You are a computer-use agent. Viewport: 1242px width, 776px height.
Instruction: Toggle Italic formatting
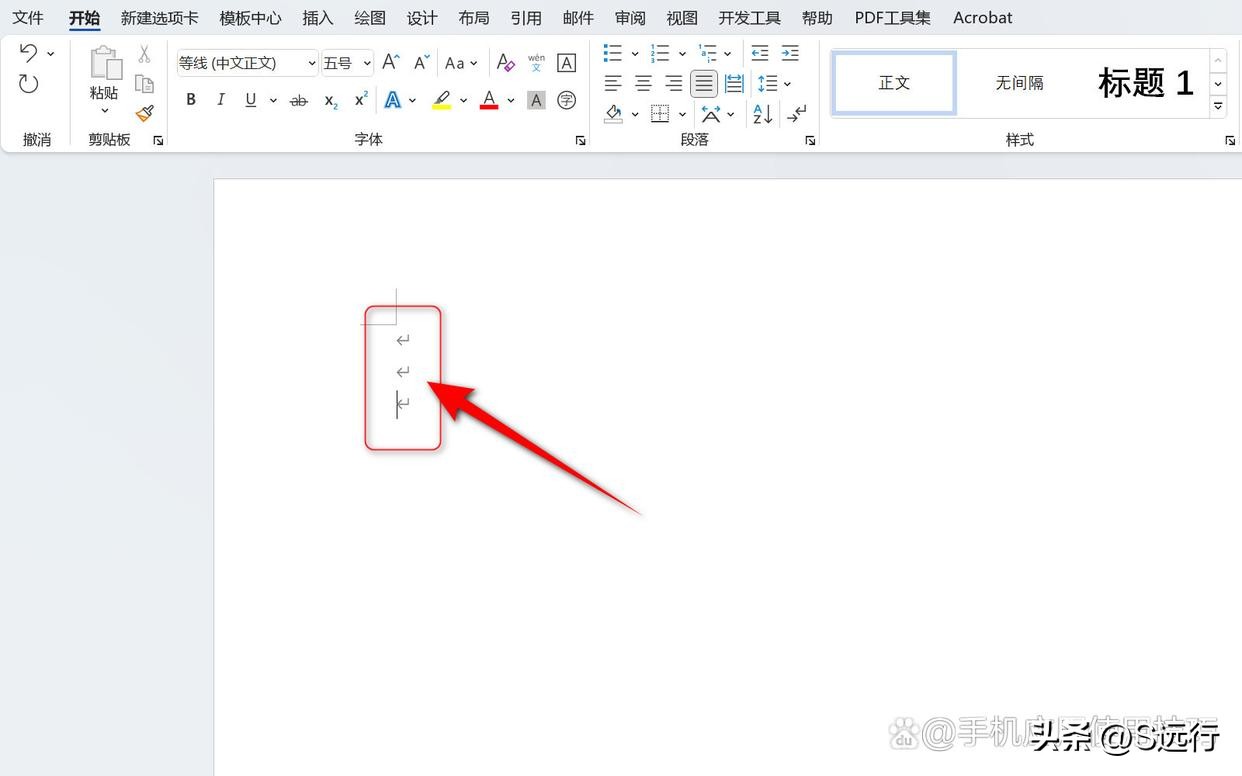click(221, 100)
